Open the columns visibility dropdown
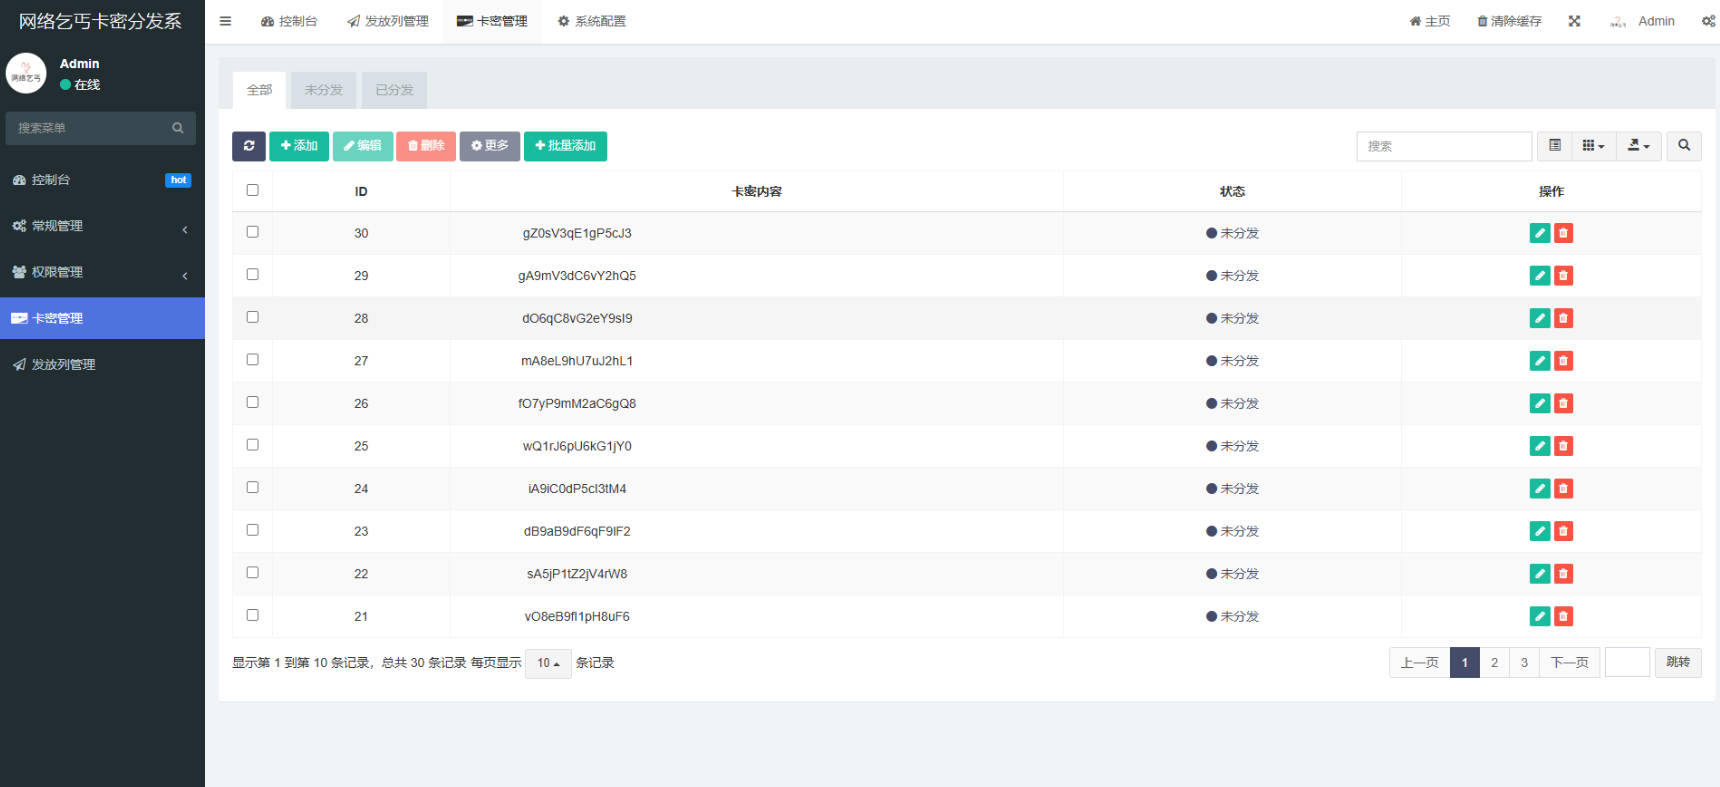Image resolution: width=1720 pixels, height=787 pixels. click(1592, 146)
